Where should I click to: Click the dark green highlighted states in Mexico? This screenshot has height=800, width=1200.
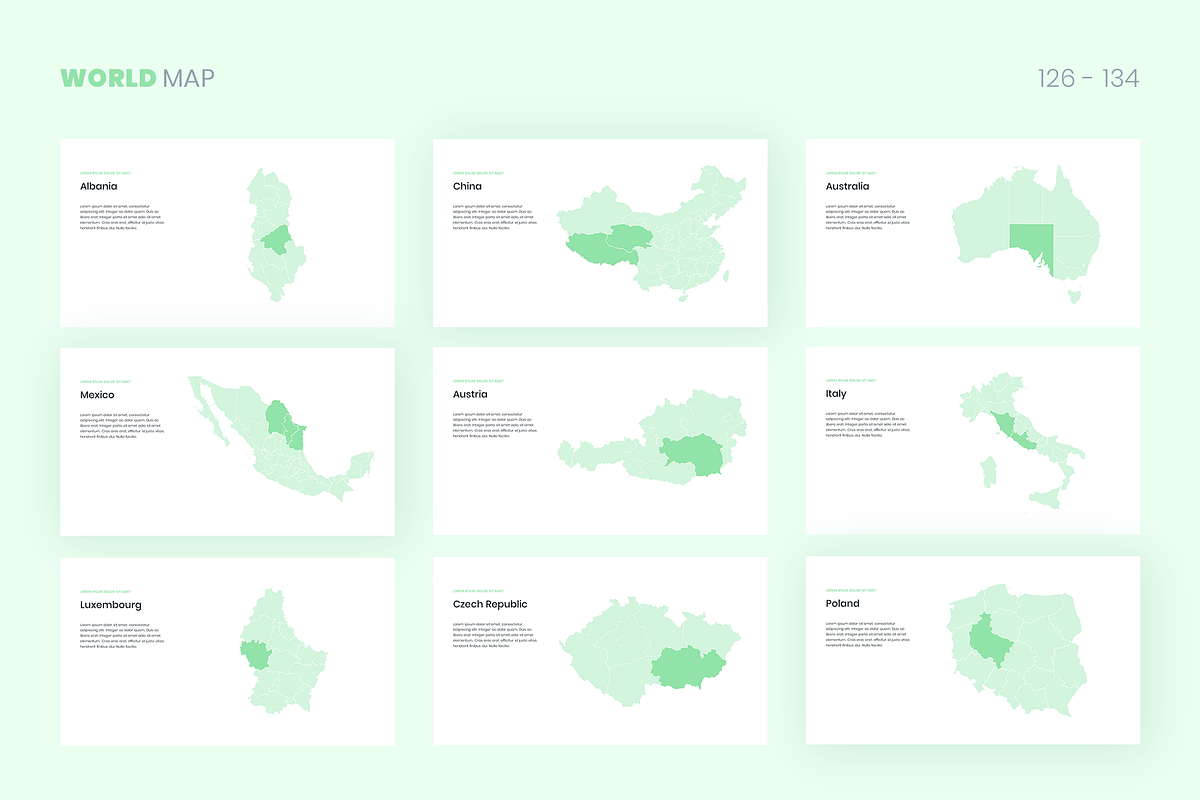pos(286,423)
